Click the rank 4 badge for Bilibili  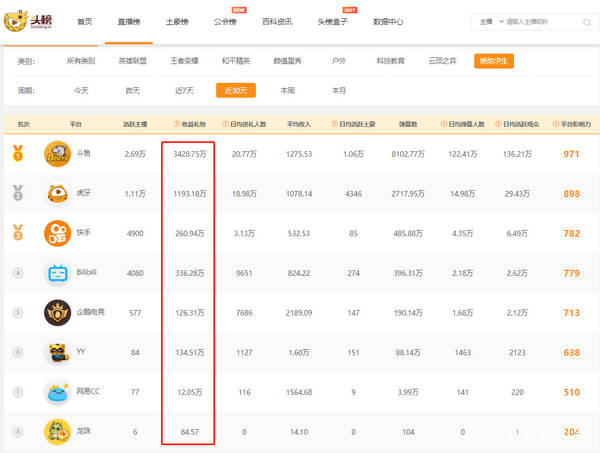click(x=18, y=273)
